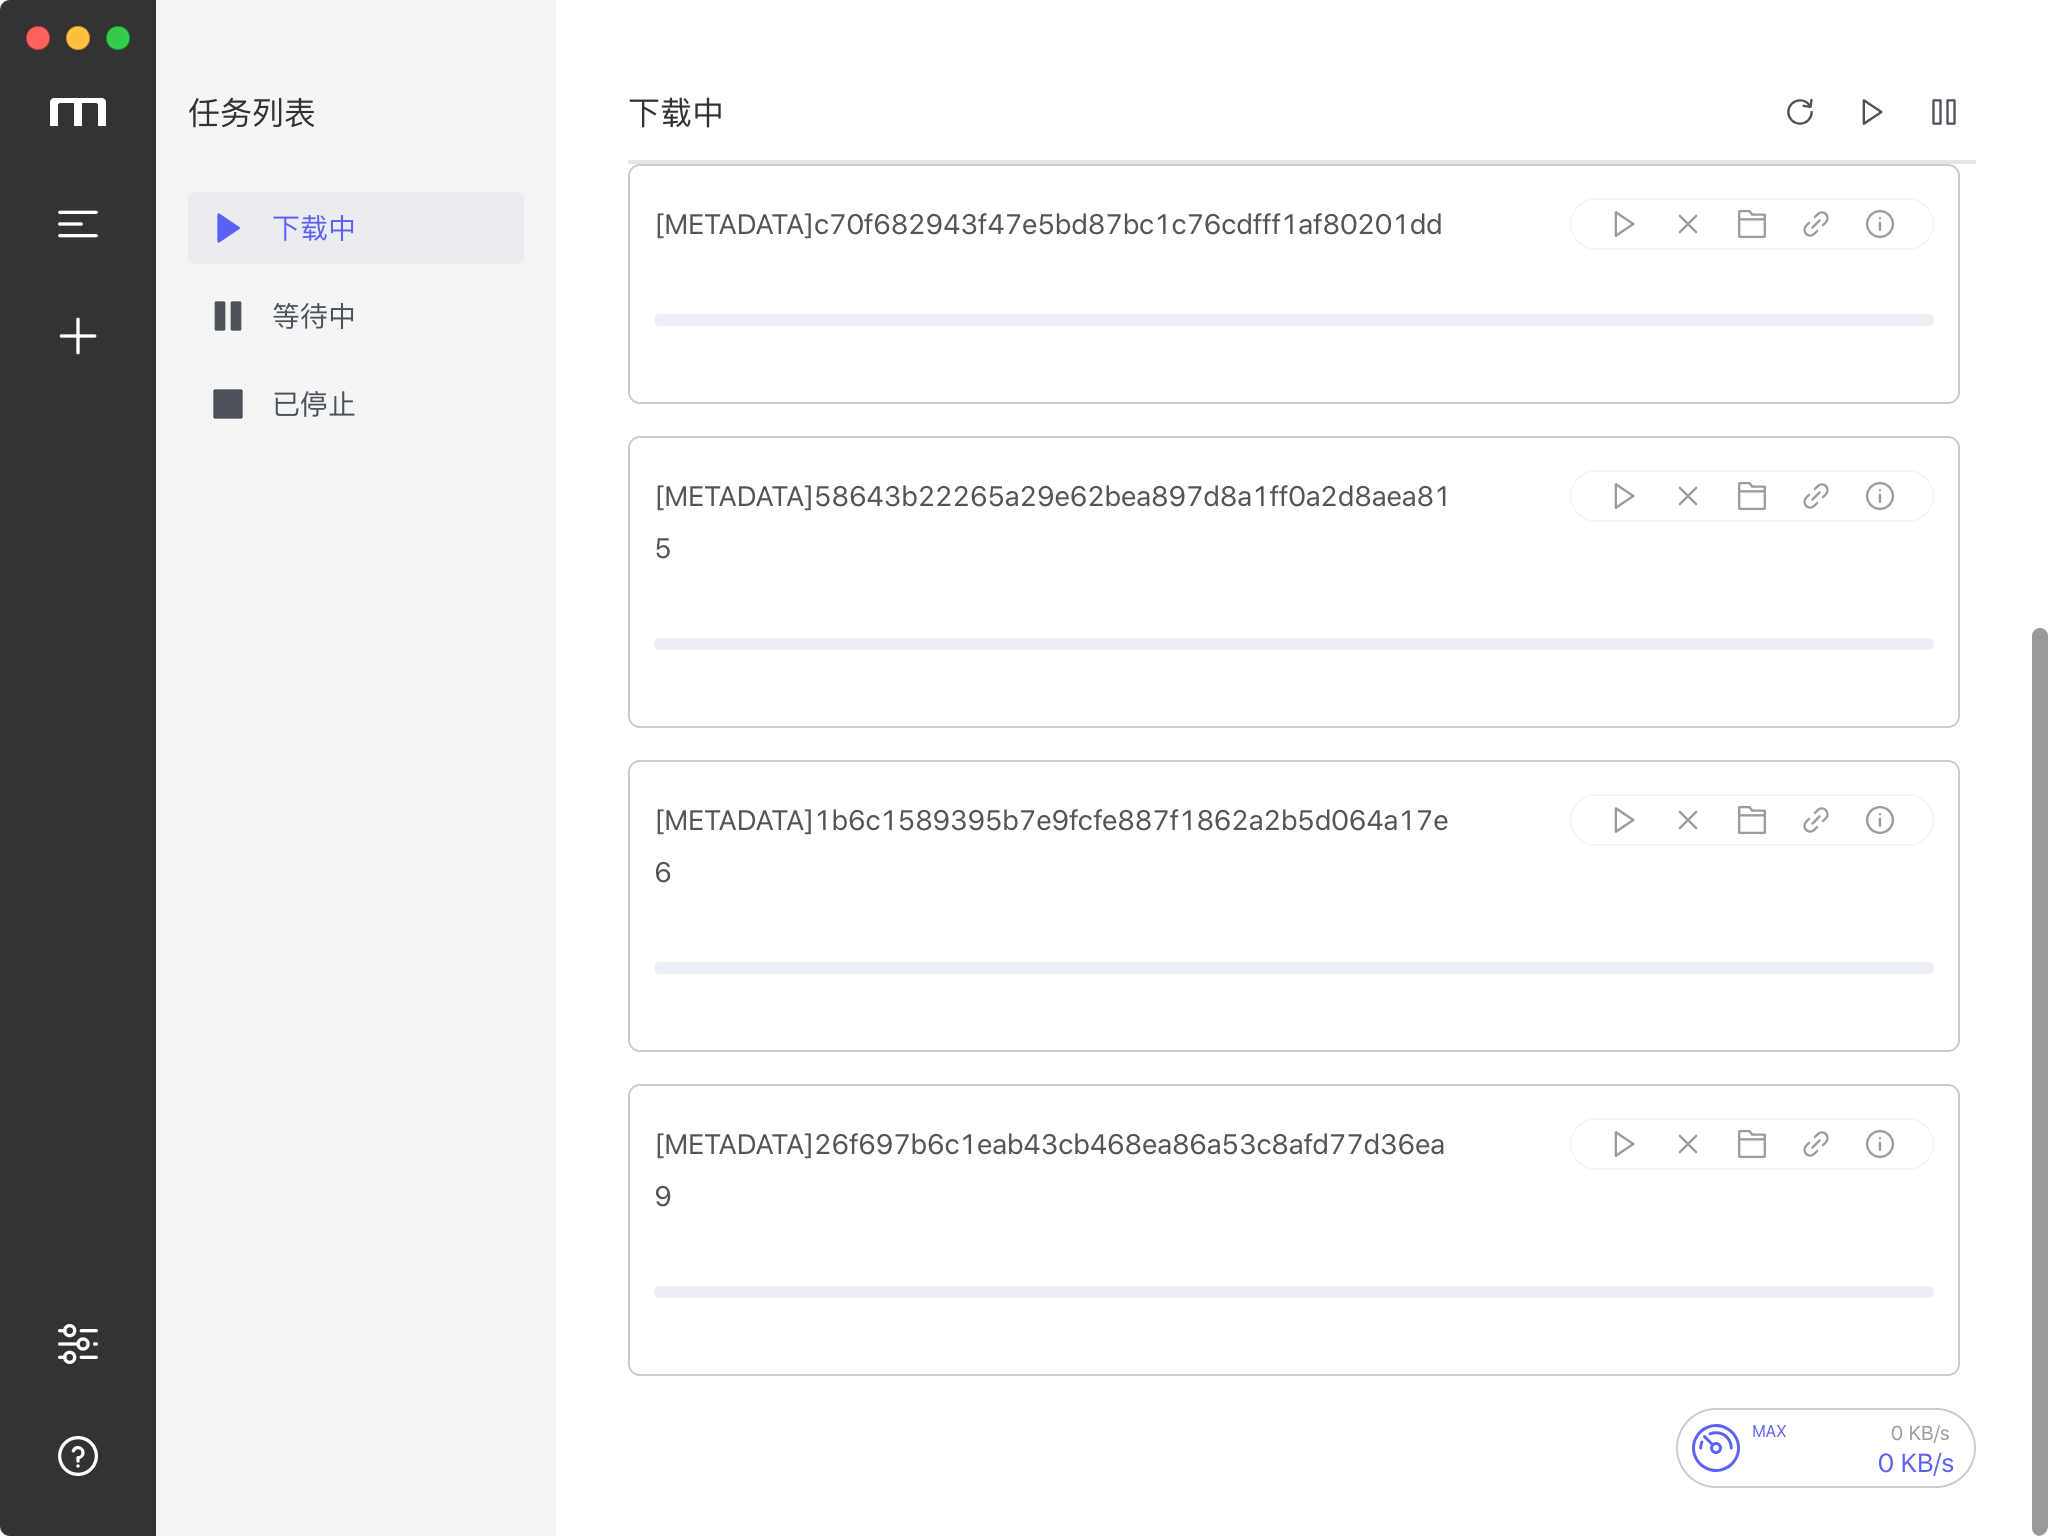Delete the 1b6c1589395b metadata task
This screenshot has height=1536, width=2048.
[1688, 820]
